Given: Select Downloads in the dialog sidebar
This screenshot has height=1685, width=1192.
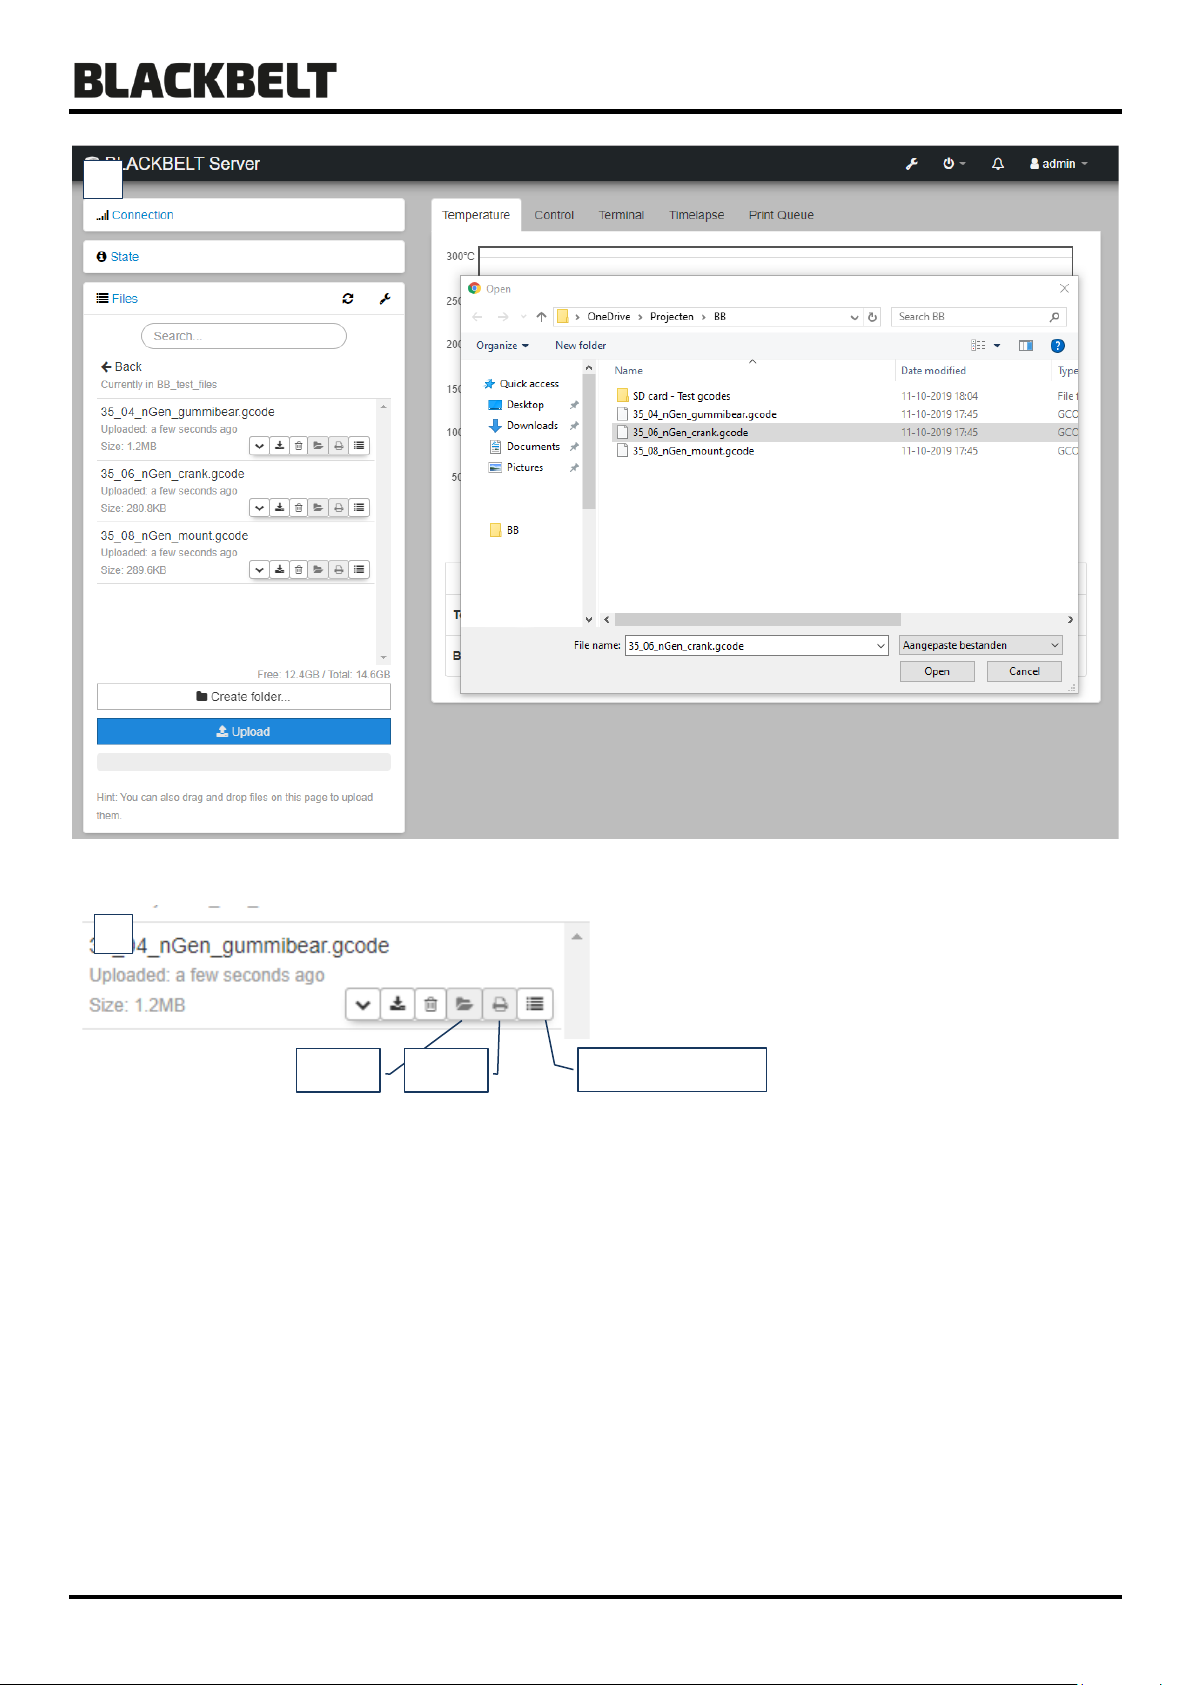Looking at the screenshot, I should click(x=523, y=426).
